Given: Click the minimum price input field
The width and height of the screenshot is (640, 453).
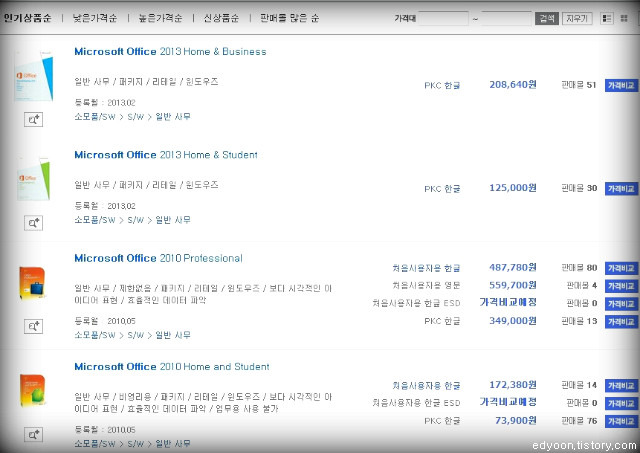Looking at the screenshot, I should pyautogui.click(x=443, y=18).
